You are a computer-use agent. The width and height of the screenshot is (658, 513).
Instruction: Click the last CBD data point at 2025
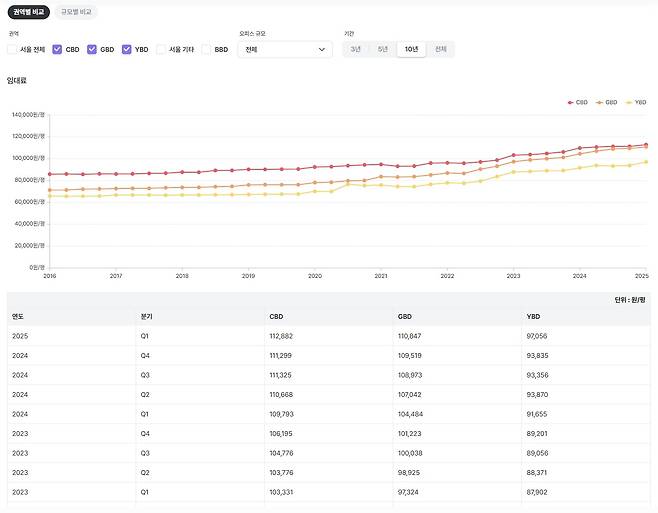click(645, 145)
